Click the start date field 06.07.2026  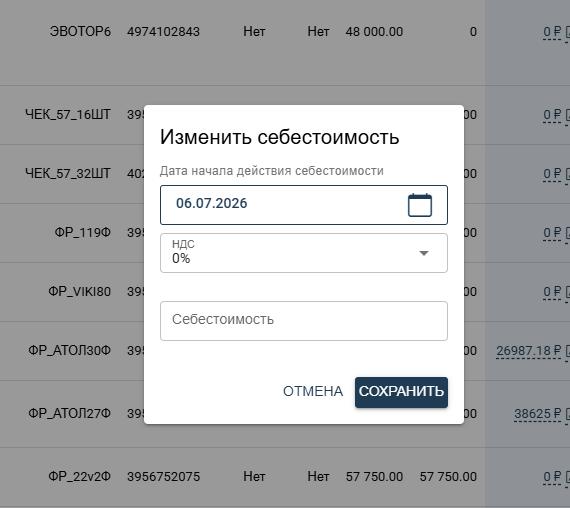pyautogui.click(x=304, y=205)
